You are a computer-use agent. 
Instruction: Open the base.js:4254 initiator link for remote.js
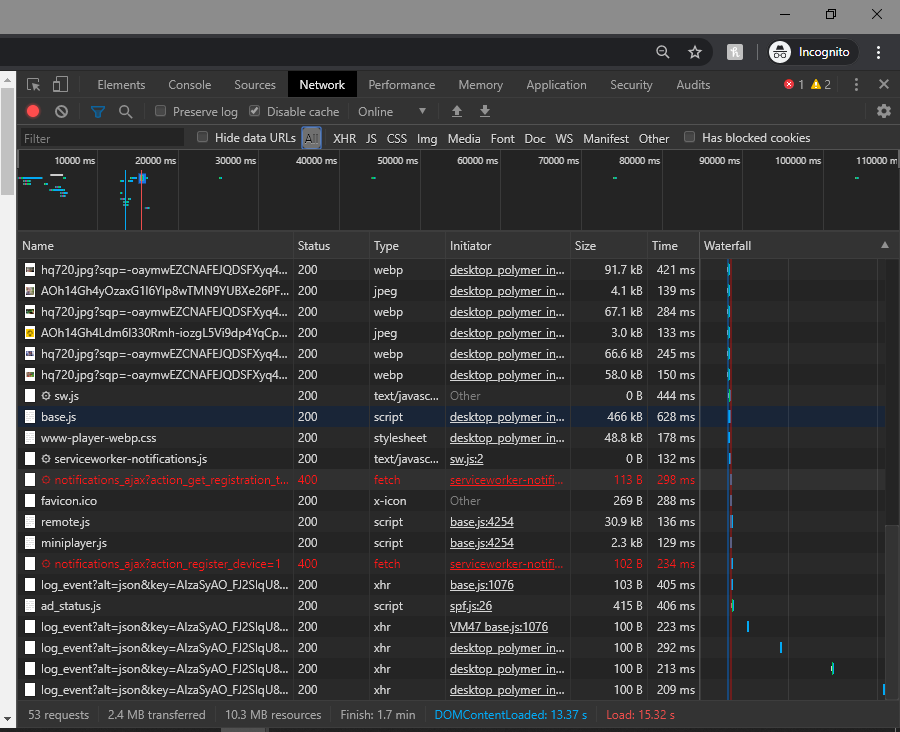pos(481,522)
